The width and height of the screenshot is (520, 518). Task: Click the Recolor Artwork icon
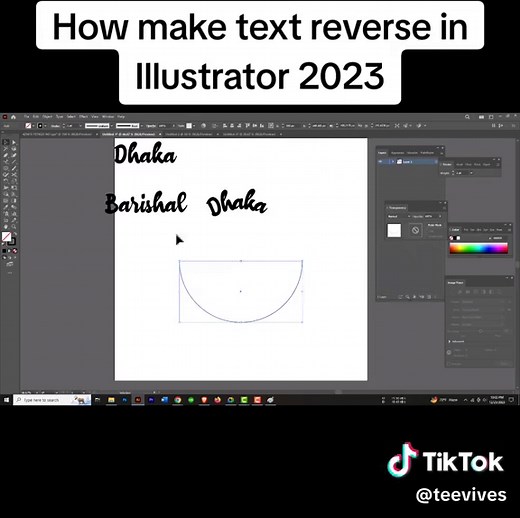pos(204,126)
